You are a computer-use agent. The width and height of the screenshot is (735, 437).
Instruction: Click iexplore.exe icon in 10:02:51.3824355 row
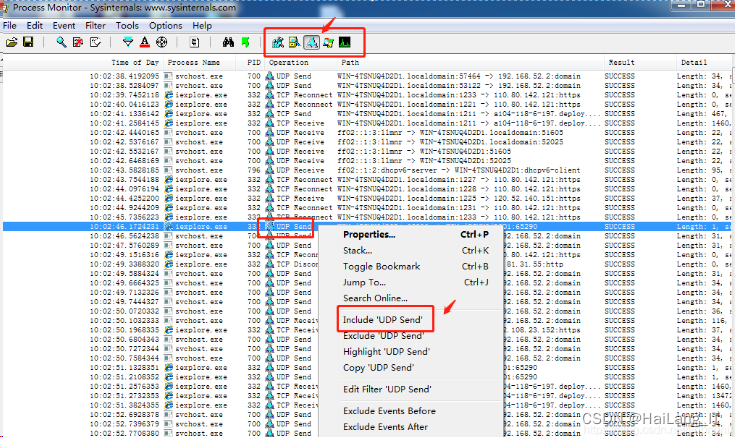point(169,405)
